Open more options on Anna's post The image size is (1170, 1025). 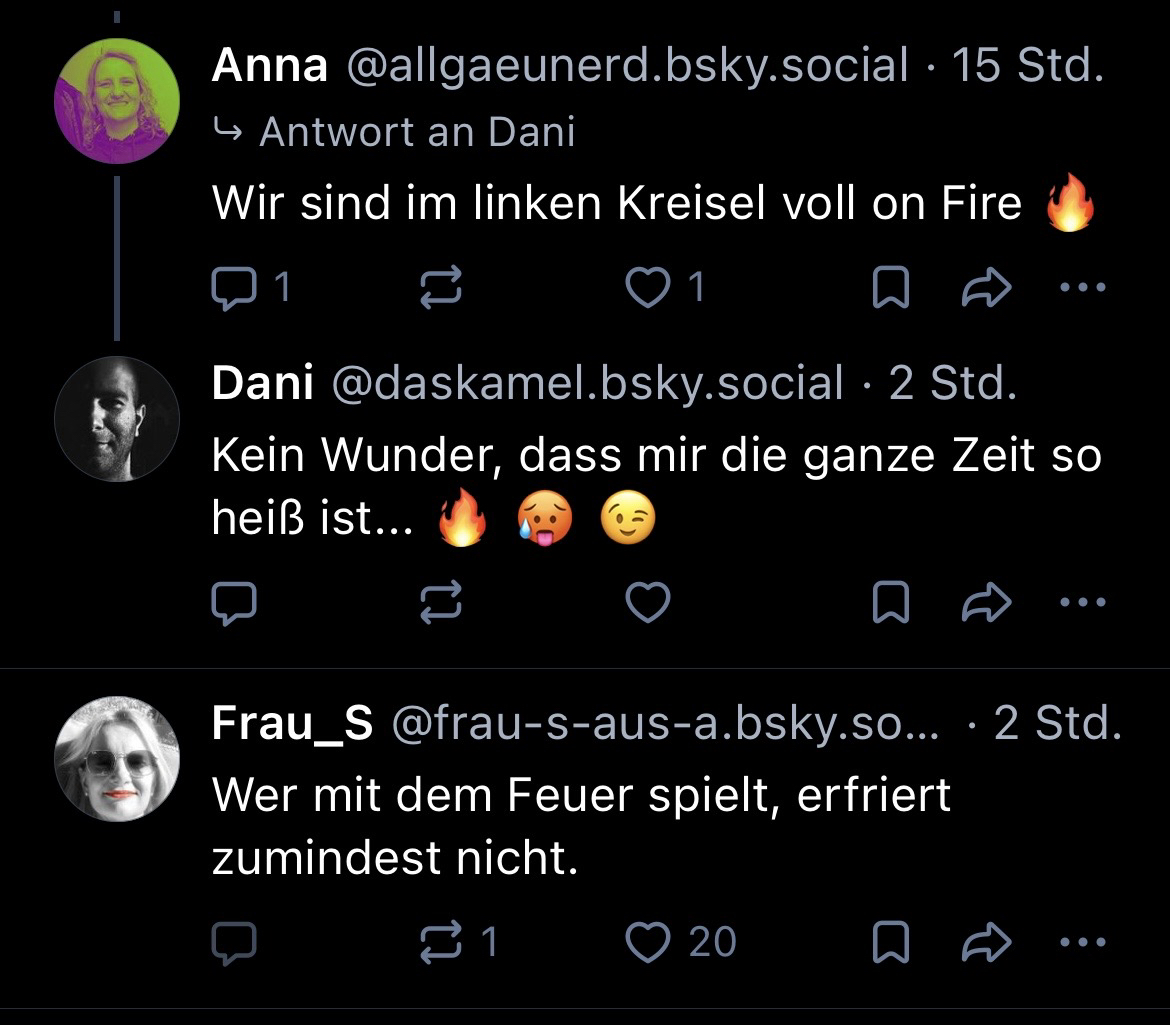point(1083,289)
